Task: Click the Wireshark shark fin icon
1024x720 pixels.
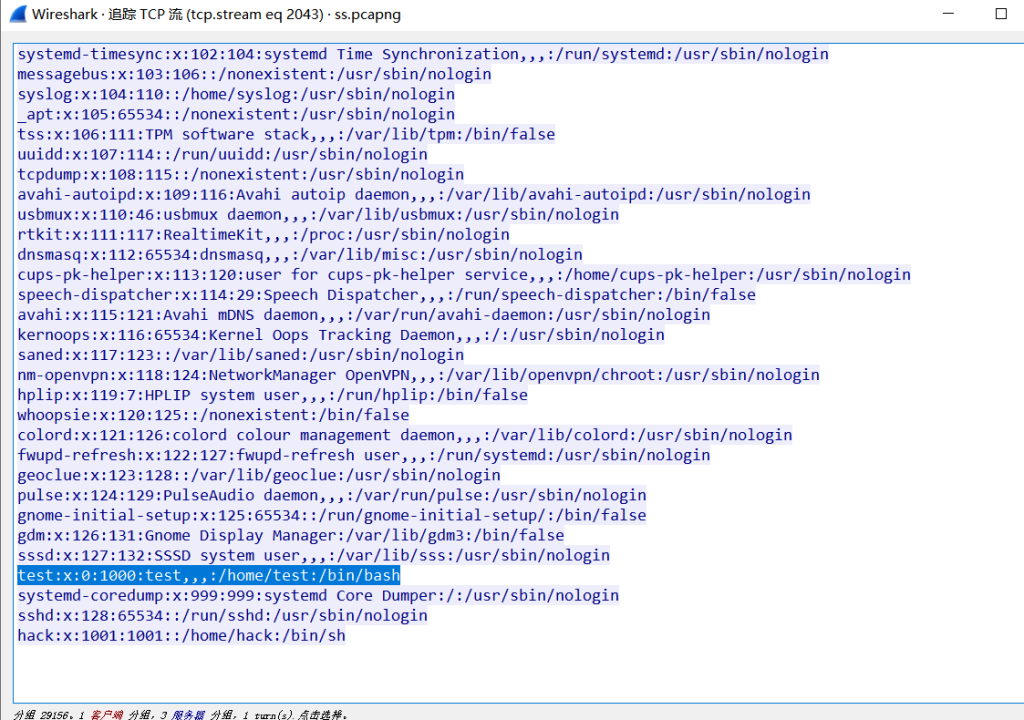Action: point(16,14)
